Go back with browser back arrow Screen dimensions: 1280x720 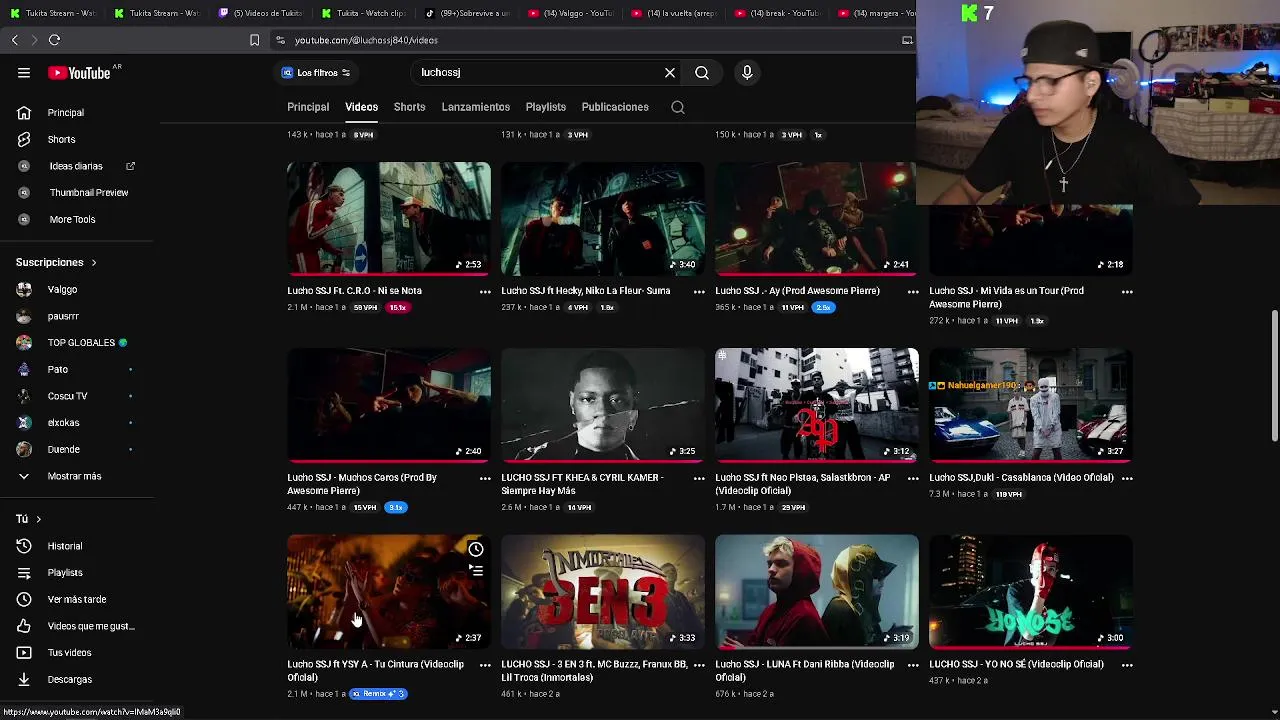coord(15,40)
